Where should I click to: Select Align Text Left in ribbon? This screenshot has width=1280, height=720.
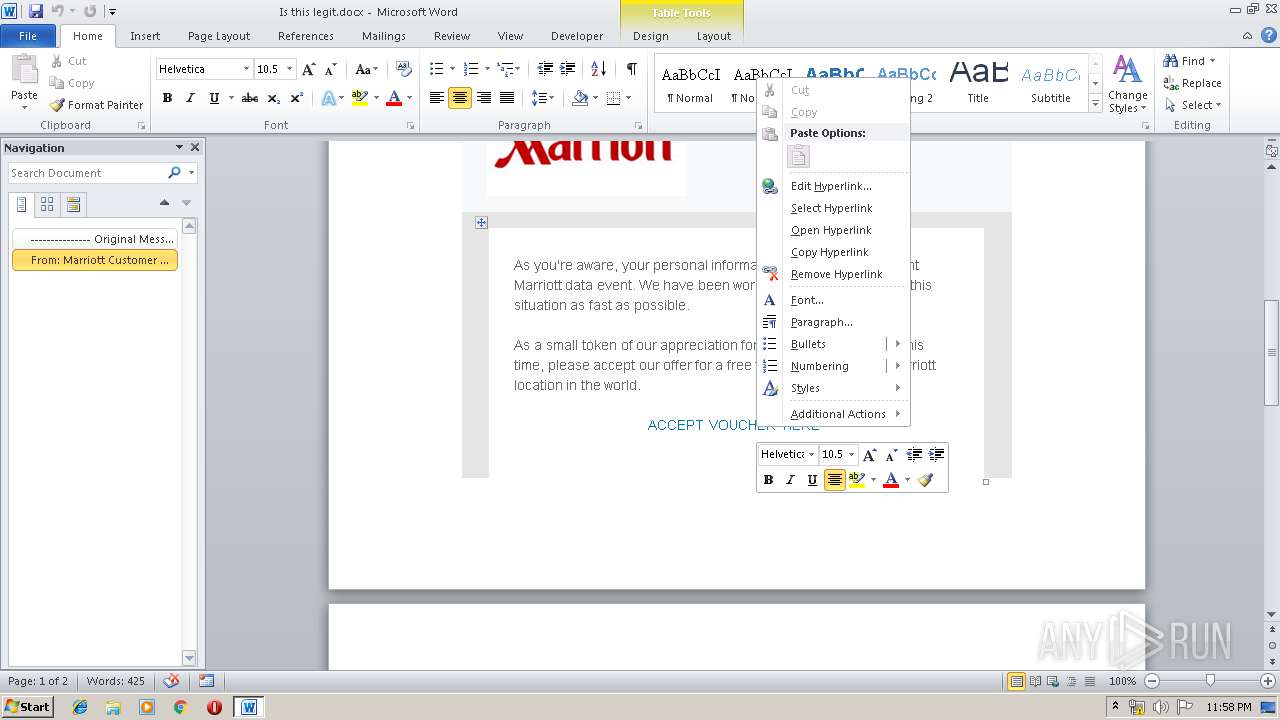[437, 98]
